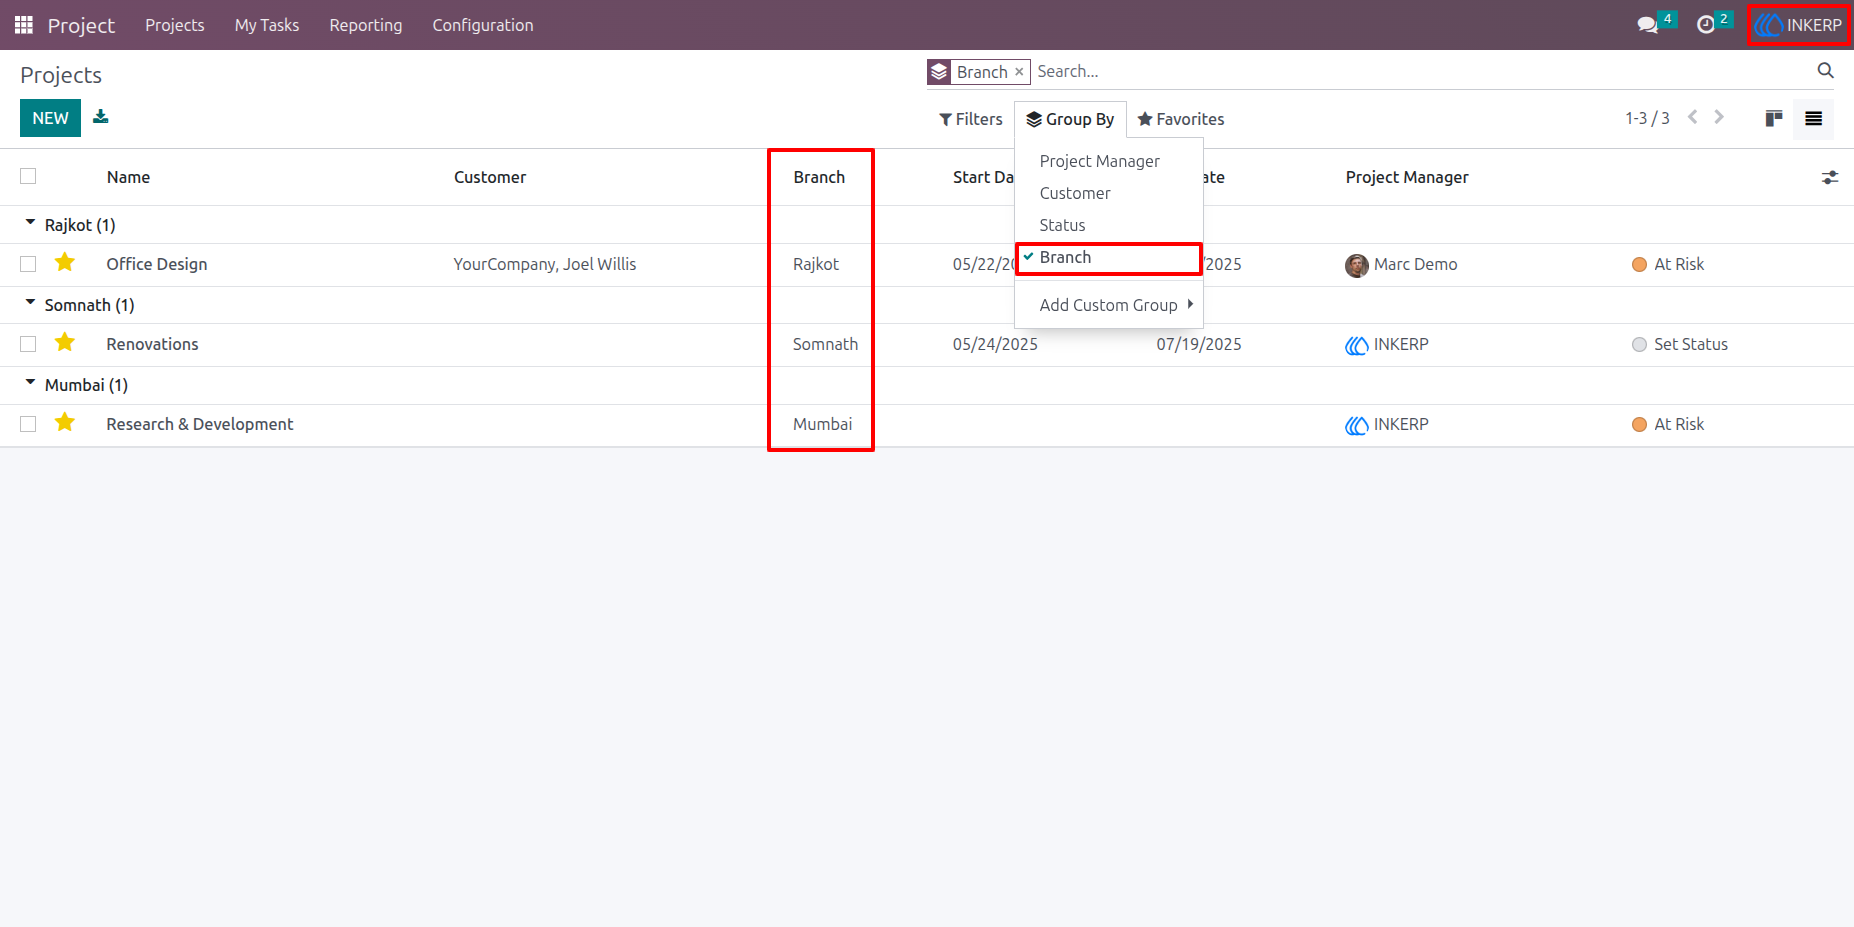Image resolution: width=1854 pixels, height=927 pixels.
Task: Tick the Research & Development row checkbox
Action: pos(28,424)
